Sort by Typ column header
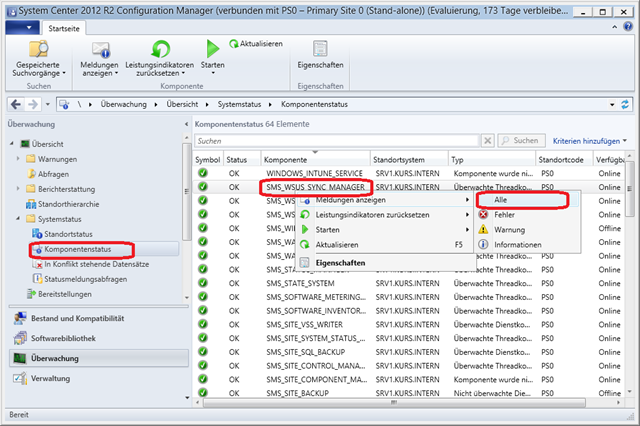 point(492,160)
